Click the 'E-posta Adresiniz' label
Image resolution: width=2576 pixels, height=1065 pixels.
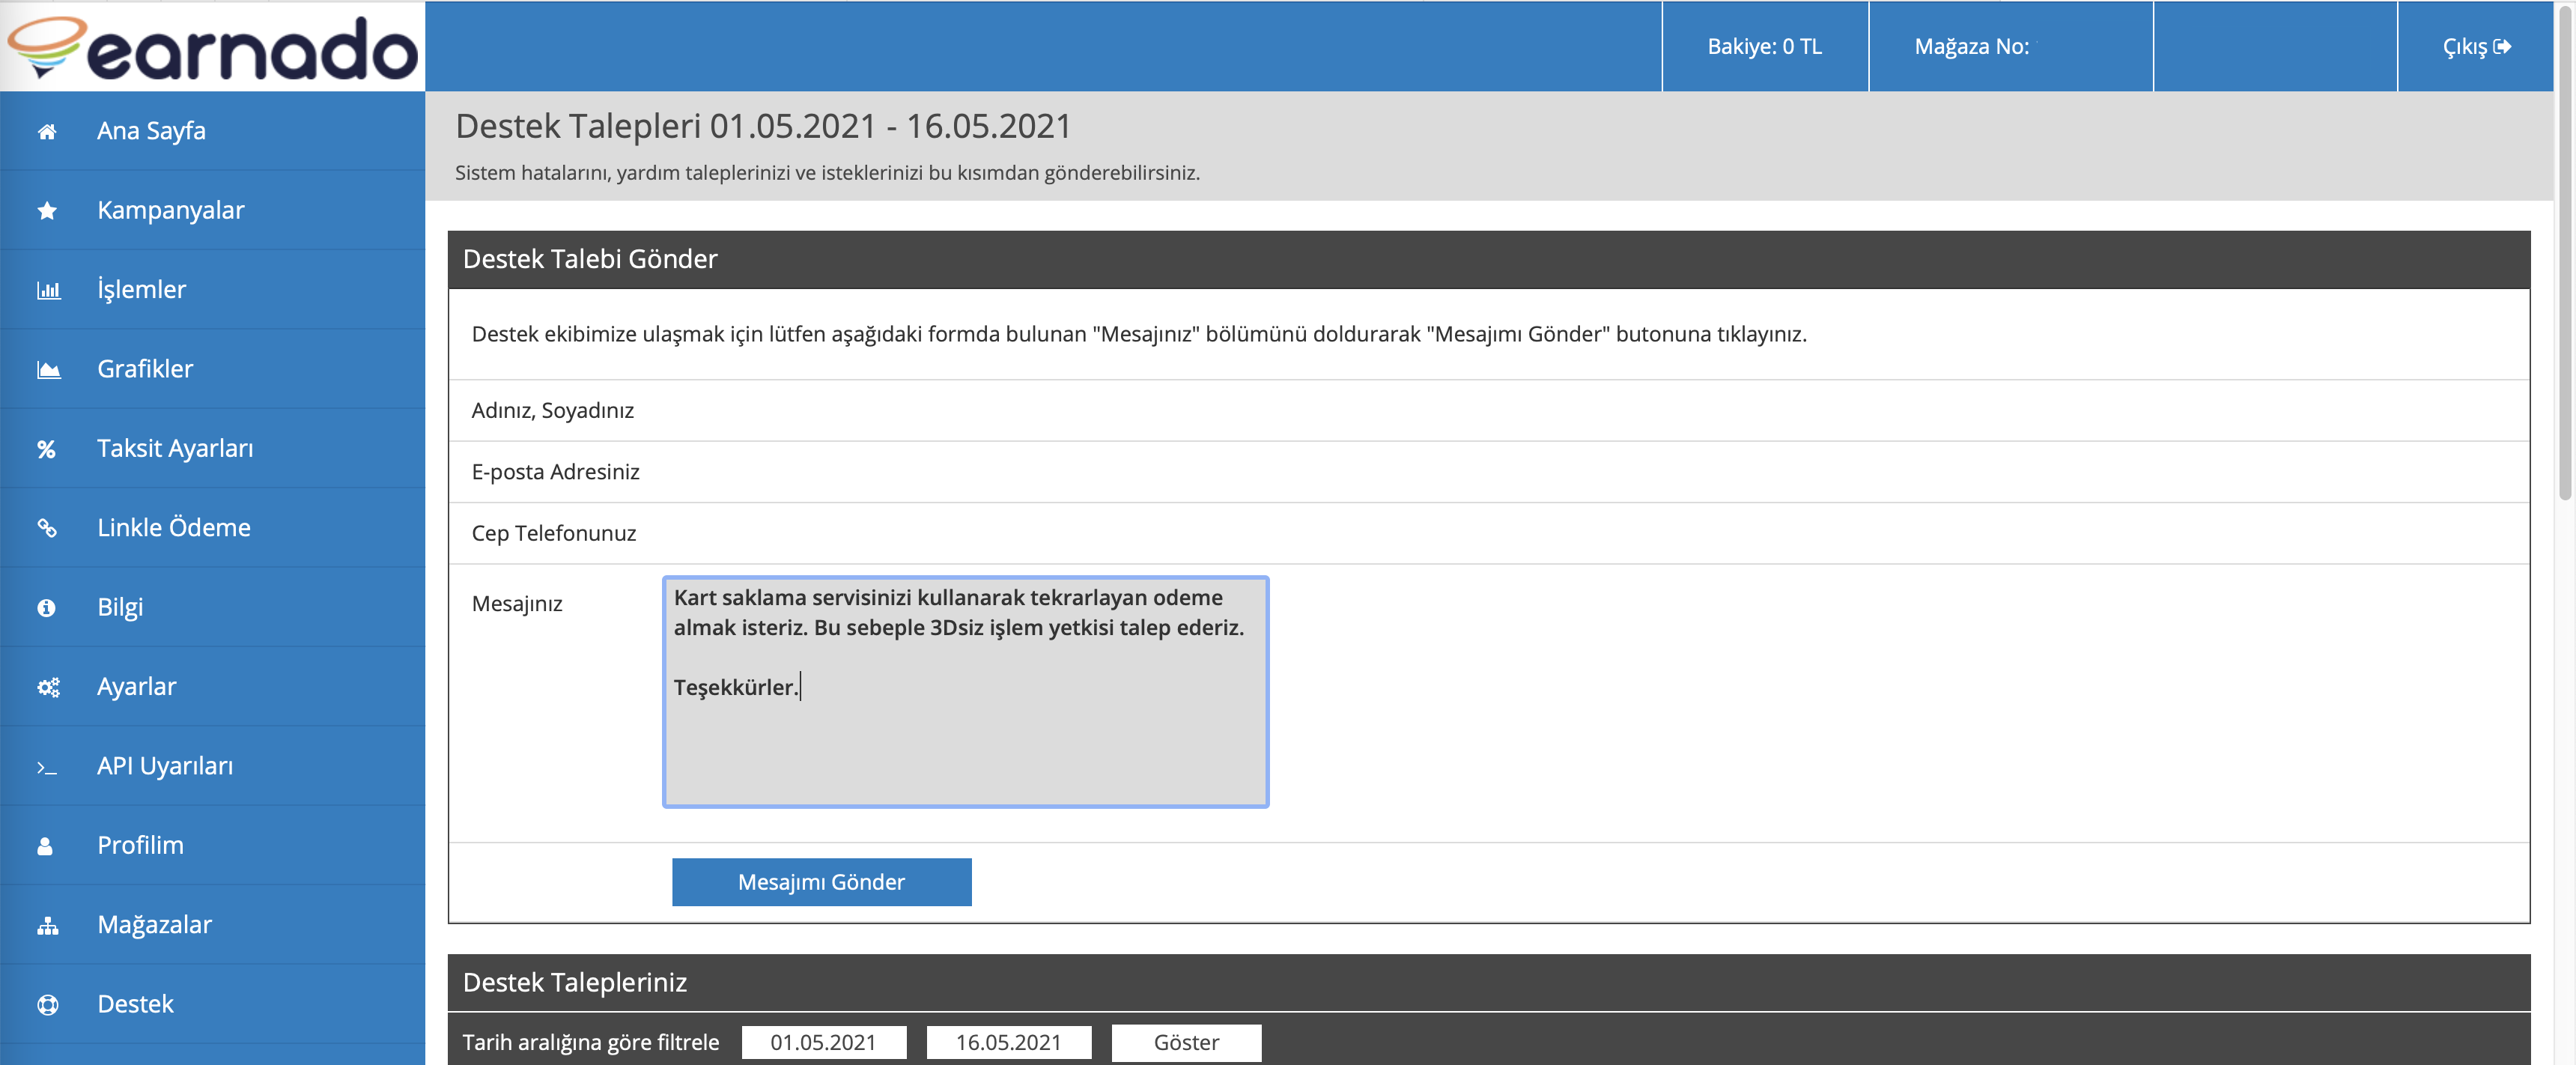tap(555, 472)
